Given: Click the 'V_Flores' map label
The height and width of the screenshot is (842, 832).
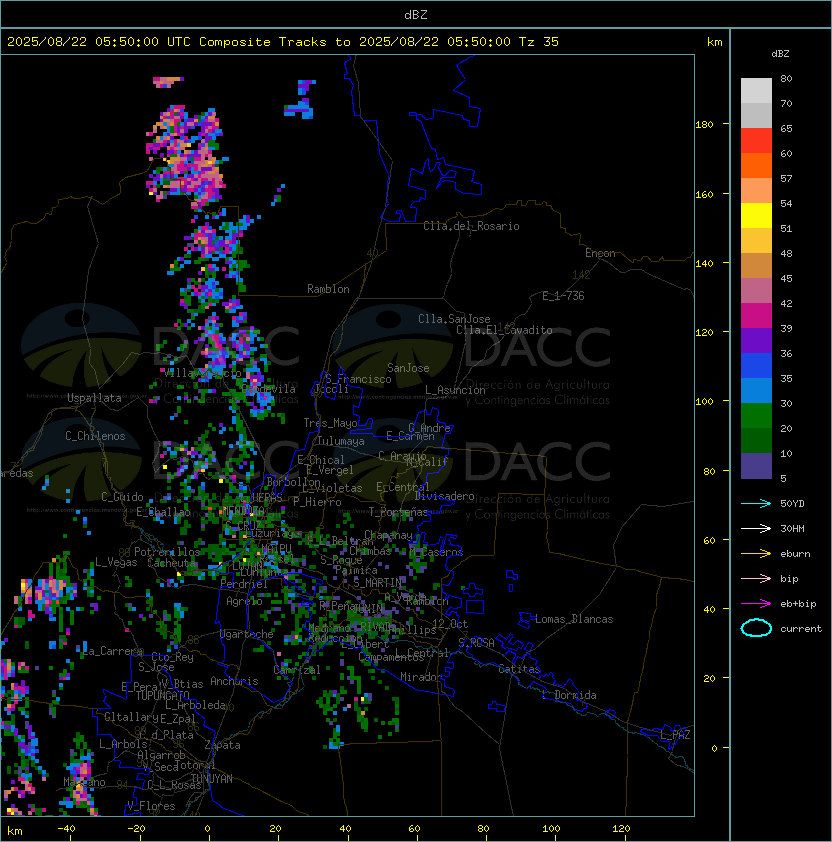Looking at the screenshot, I should coord(151,806).
